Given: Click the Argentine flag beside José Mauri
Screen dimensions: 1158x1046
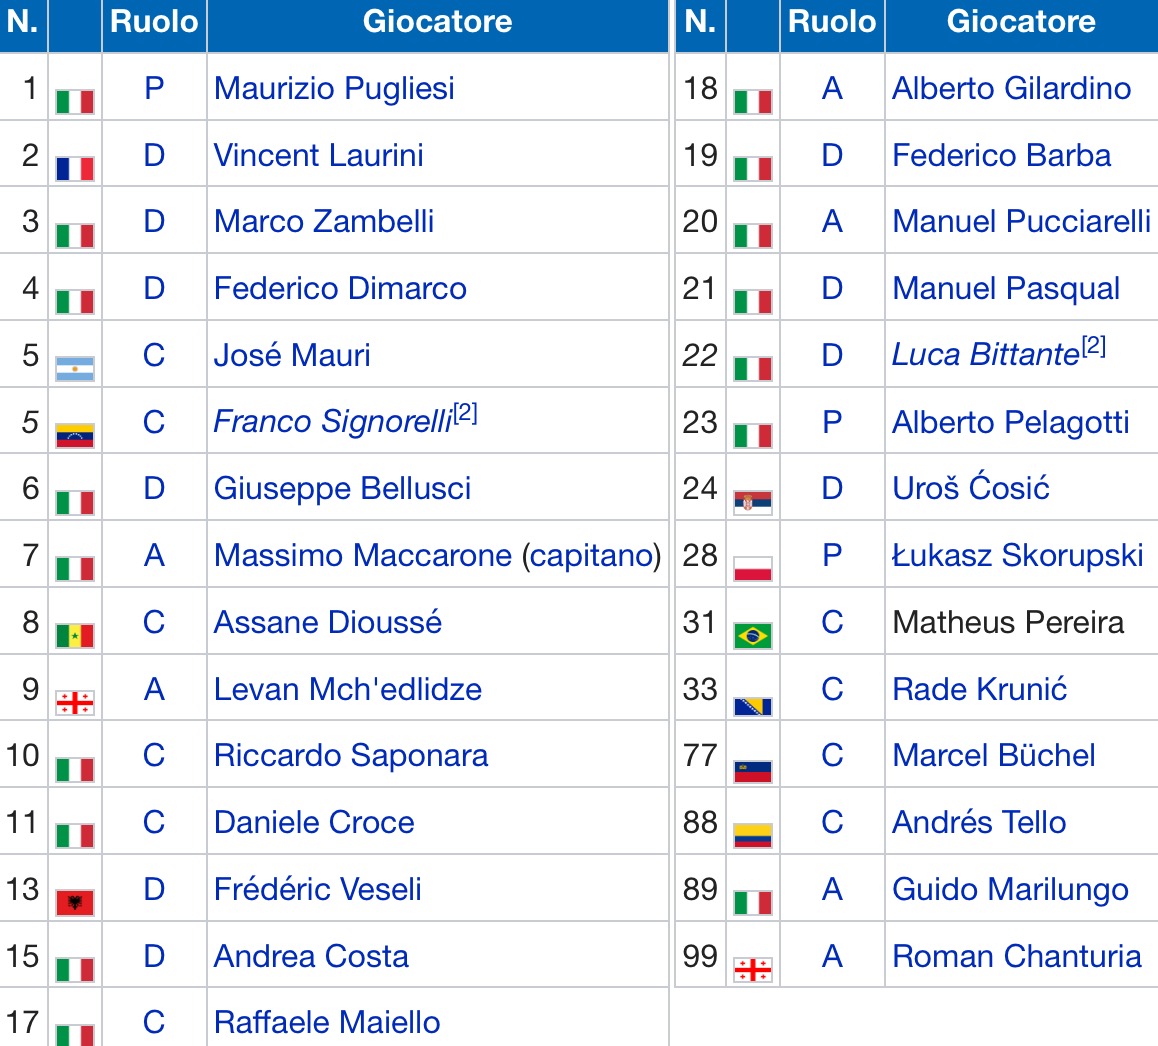Looking at the screenshot, I should [x=75, y=368].
